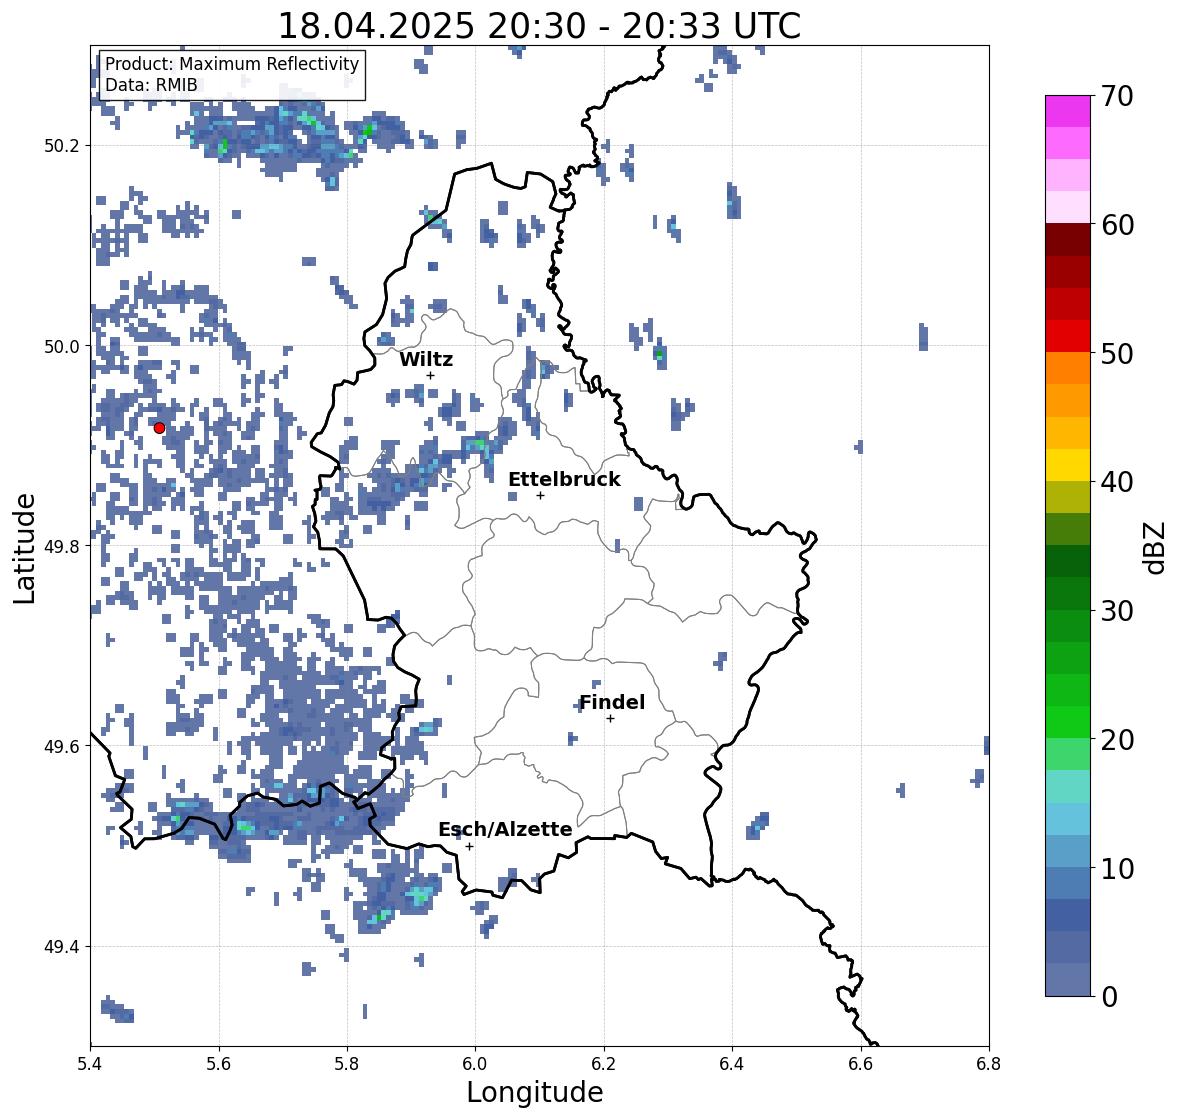Click the colorbar tick label 60
Screen dimensions: 1179x1117
1117,225
